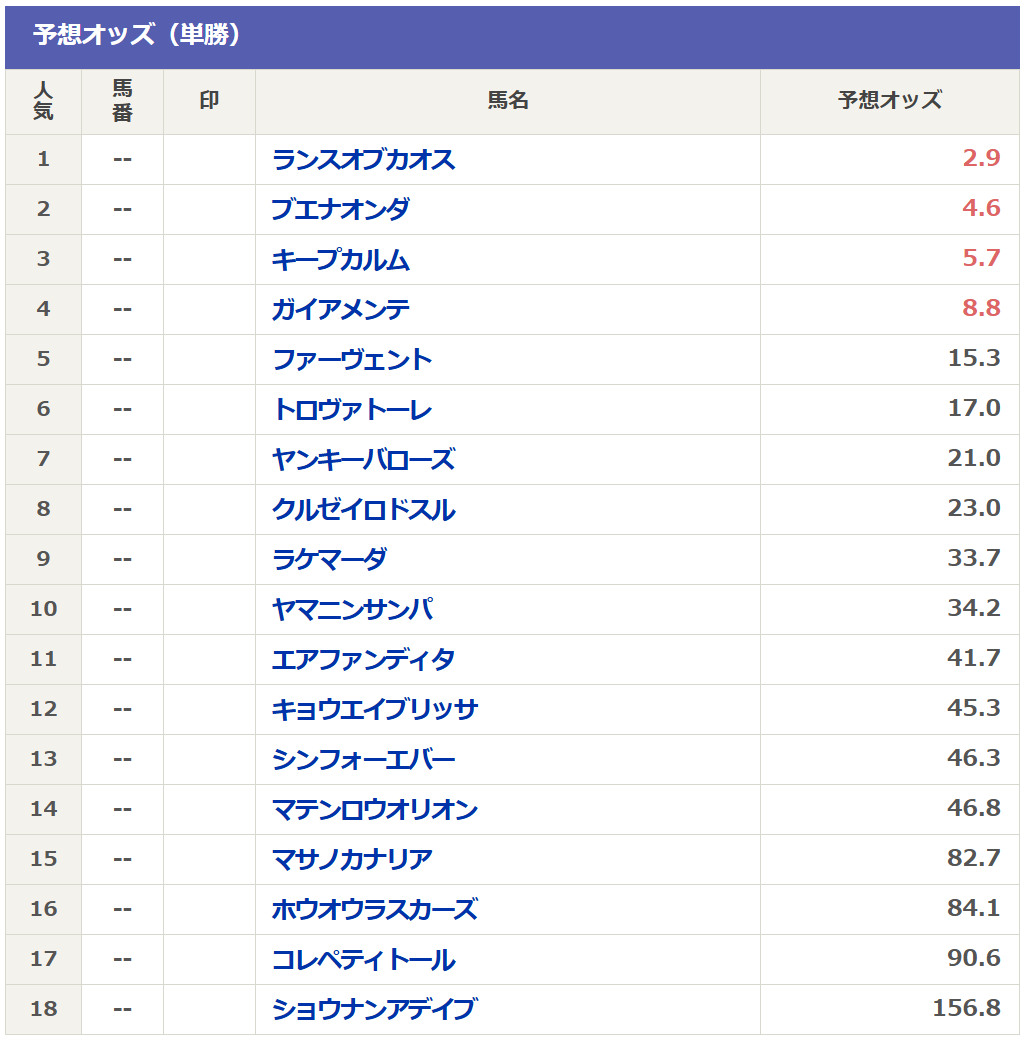
Task: Open ヤンキーバローズ horse page
Action: point(363,460)
